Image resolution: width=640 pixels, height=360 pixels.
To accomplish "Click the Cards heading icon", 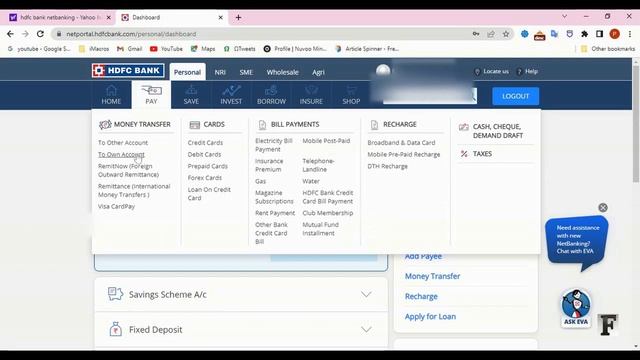I will [195, 125].
